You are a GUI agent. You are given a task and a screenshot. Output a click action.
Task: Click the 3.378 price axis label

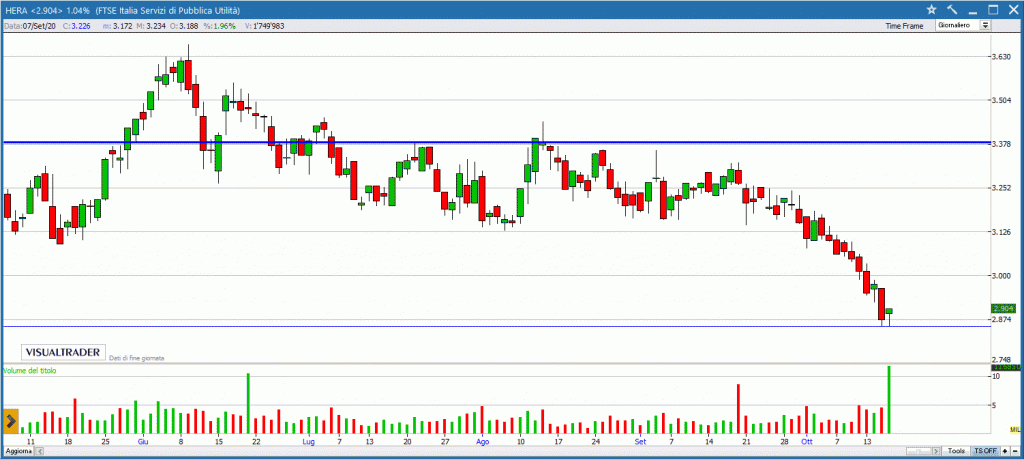(x=1002, y=144)
